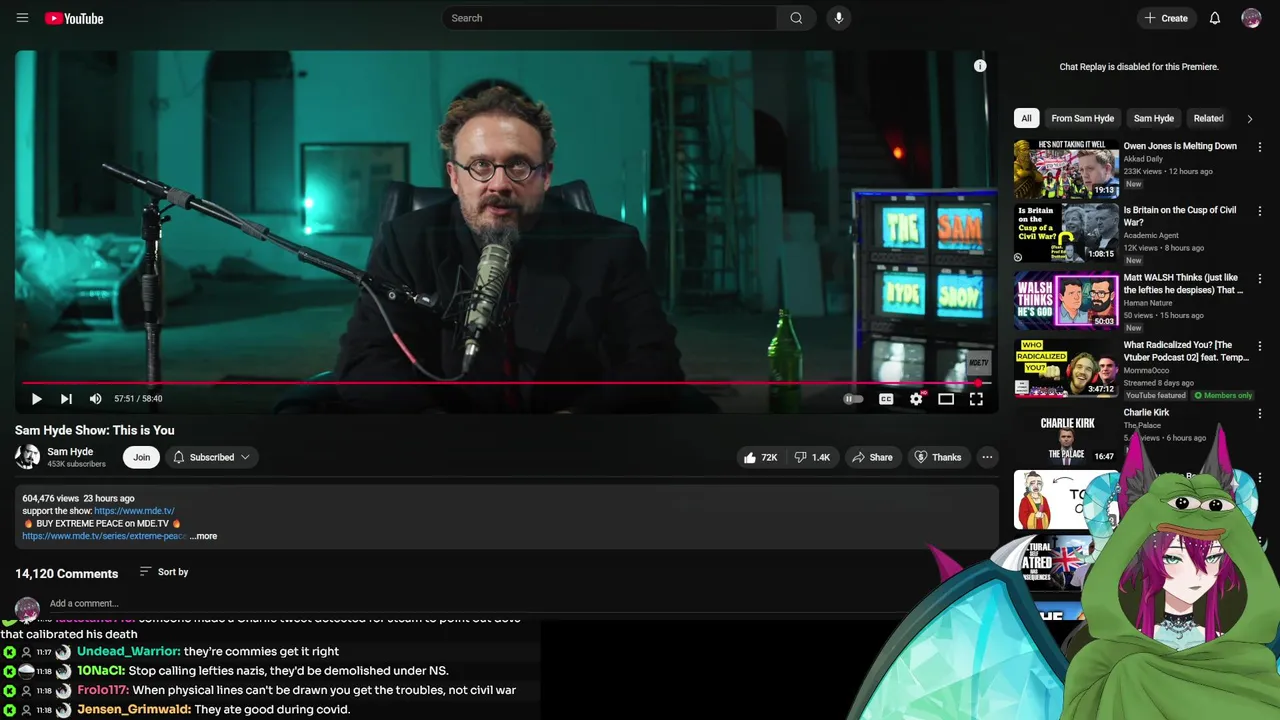Open the Sam Hyde channel avatar
The height and width of the screenshot is (720, 1280).
[x=27, y=457]
